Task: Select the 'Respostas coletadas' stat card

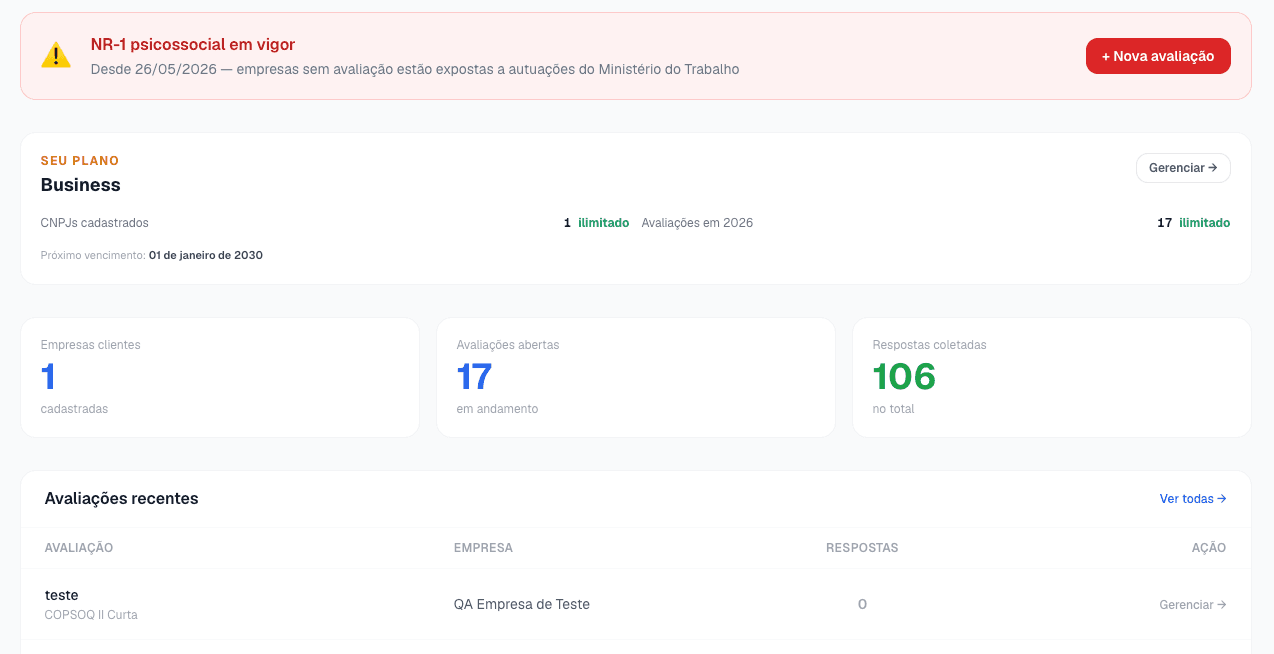Action: click(1052, 378)
